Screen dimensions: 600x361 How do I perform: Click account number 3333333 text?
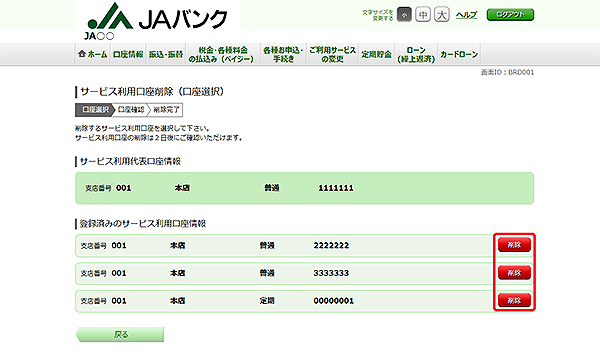click(x=331, y=273)
